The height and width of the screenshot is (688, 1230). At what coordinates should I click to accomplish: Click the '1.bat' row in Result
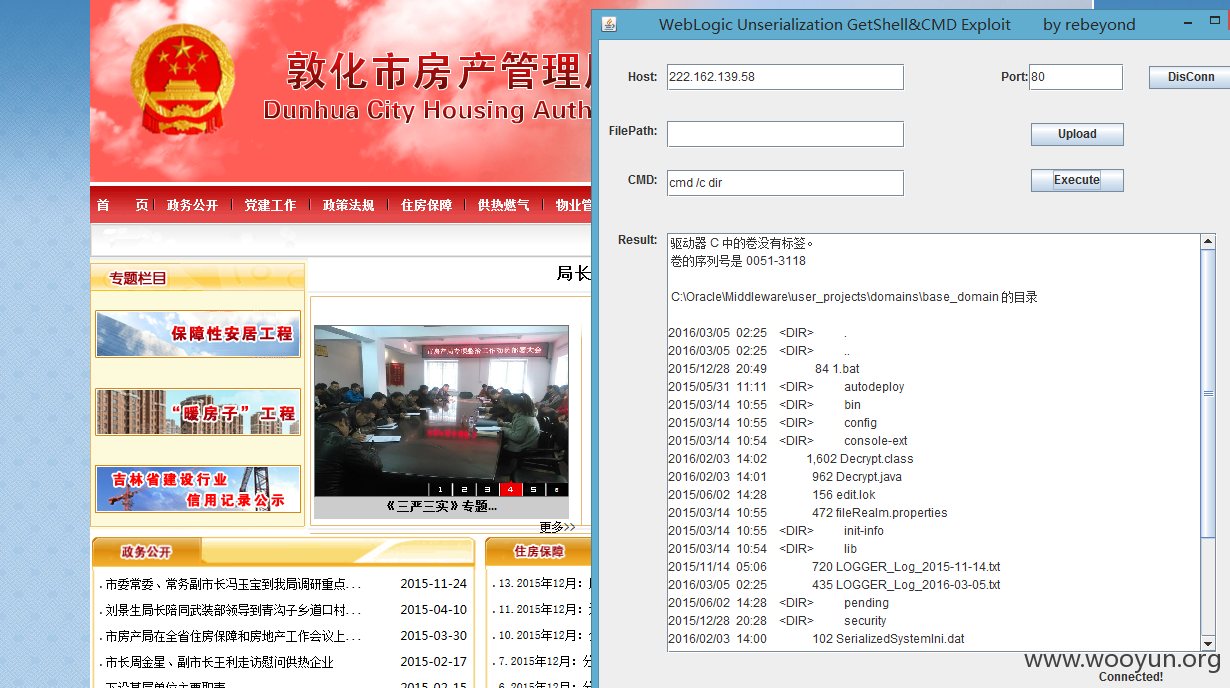pyautogui.click(x=764, y=369)
